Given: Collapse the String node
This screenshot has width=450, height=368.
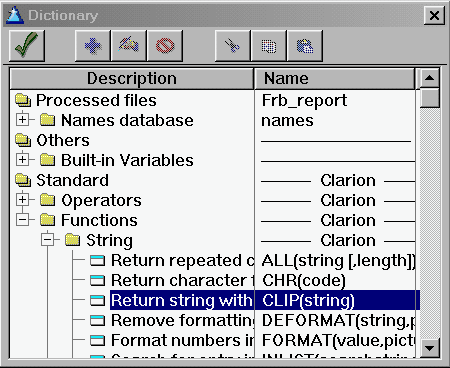Looking at the screenshot, I should [48, 239].
